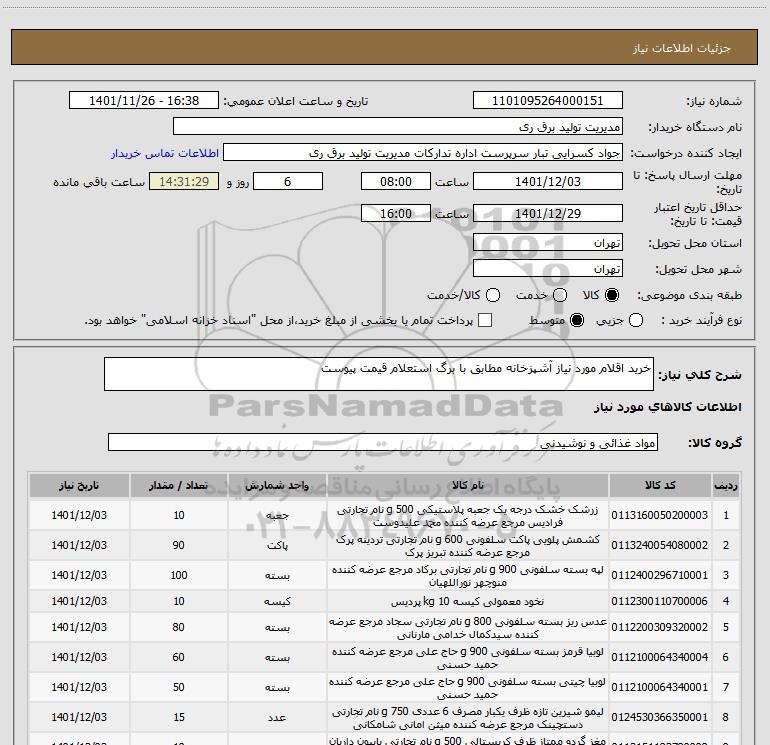The height and width of the screenshot is (745, 770).
Task: Click the لیمو شیرین تازه product name cell
Action: click(x=468, y=717)
